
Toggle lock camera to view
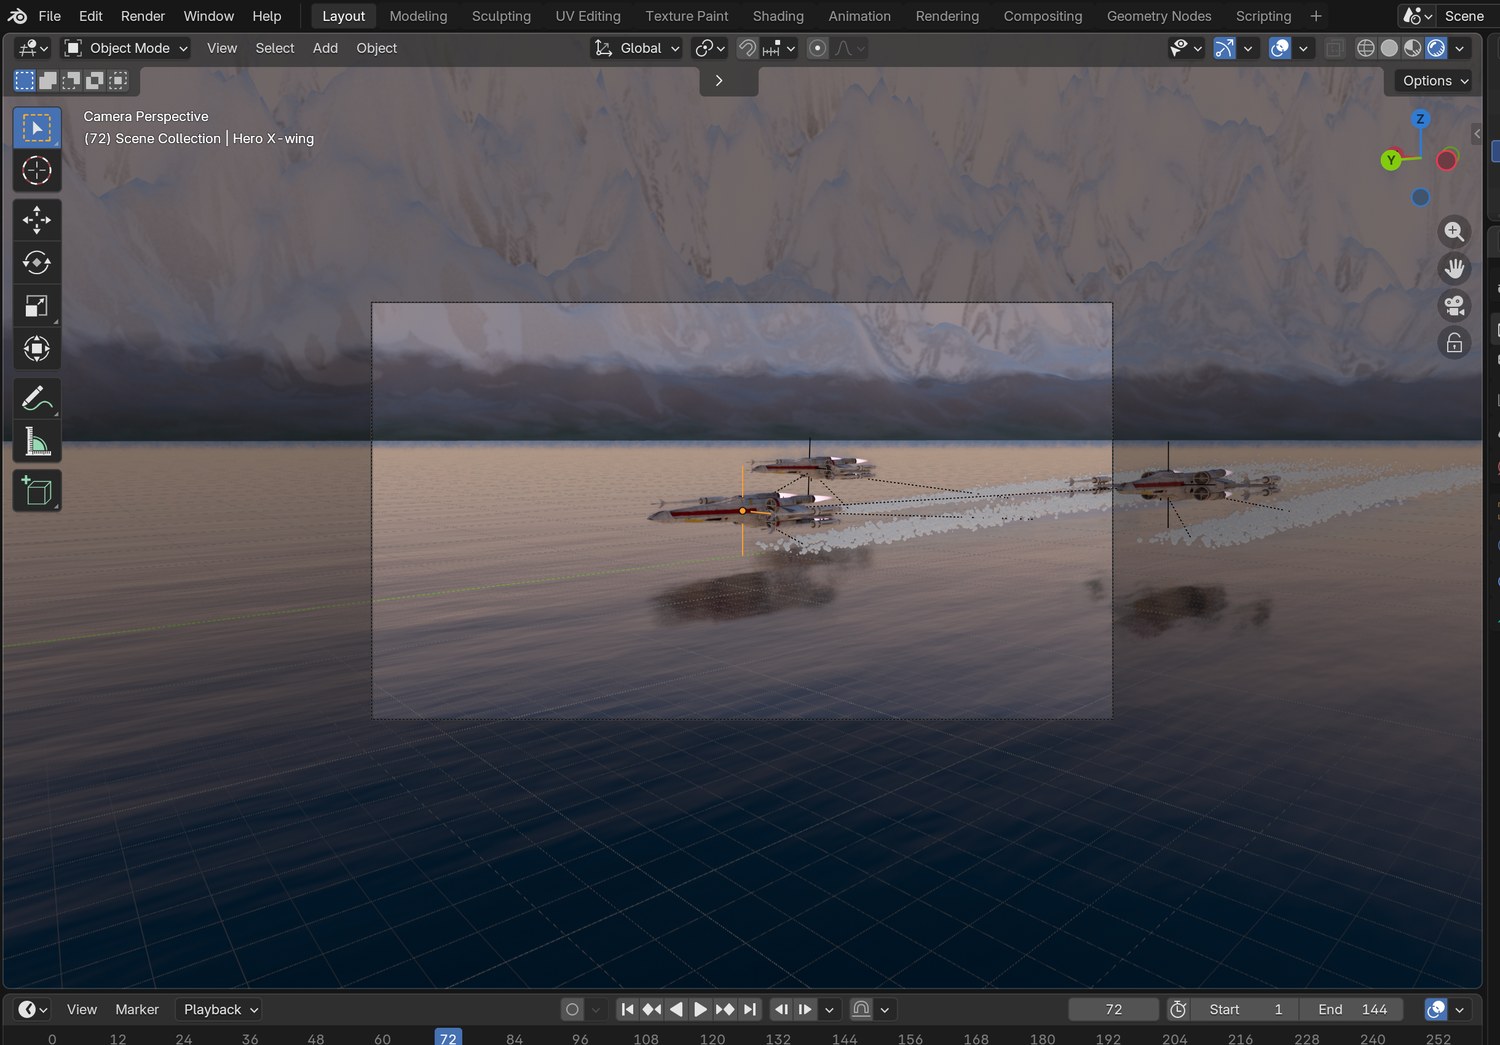coord(1454,343)
